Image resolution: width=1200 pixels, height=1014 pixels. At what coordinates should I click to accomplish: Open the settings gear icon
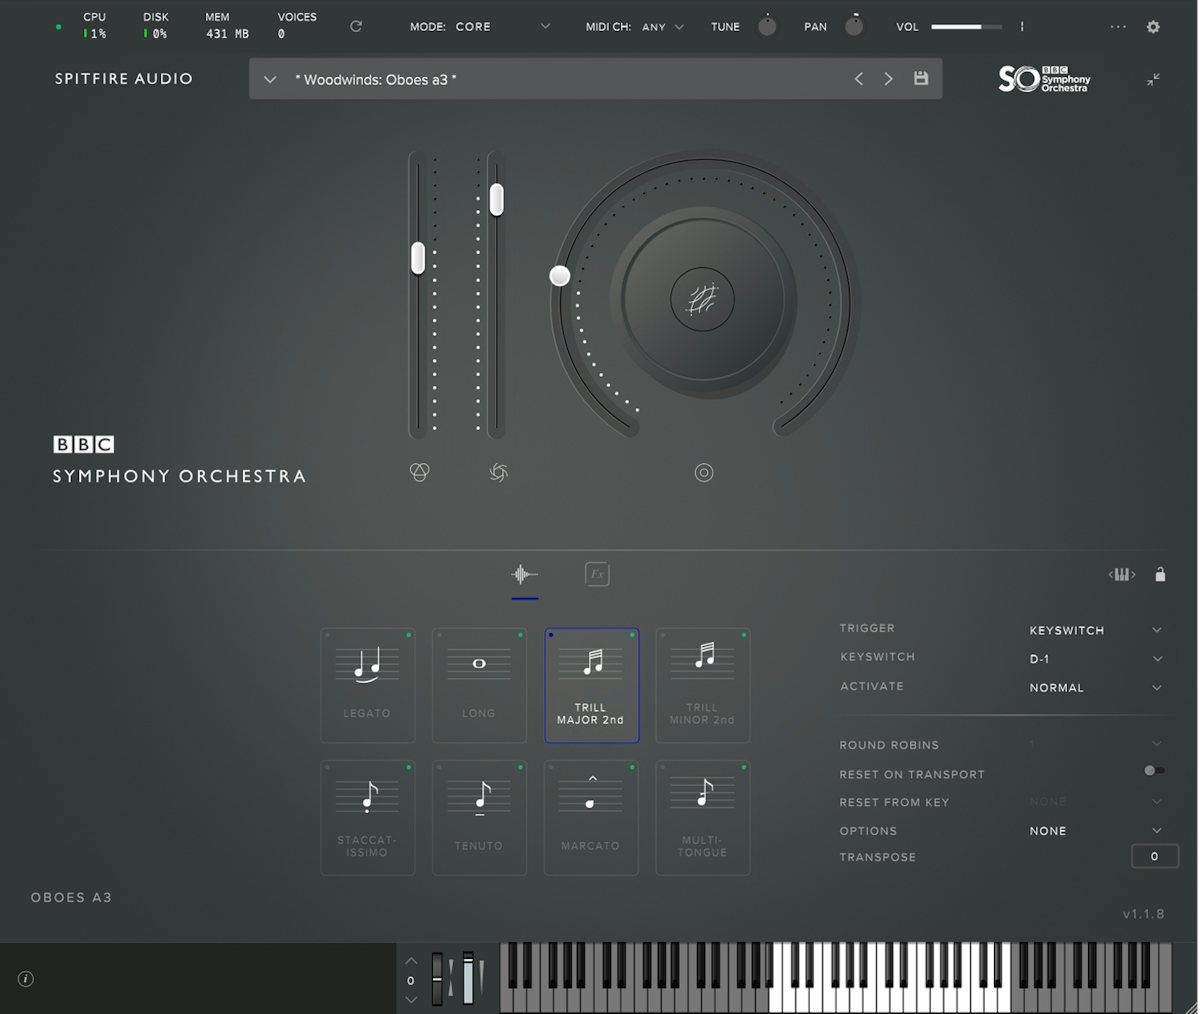click(1153, 27)
